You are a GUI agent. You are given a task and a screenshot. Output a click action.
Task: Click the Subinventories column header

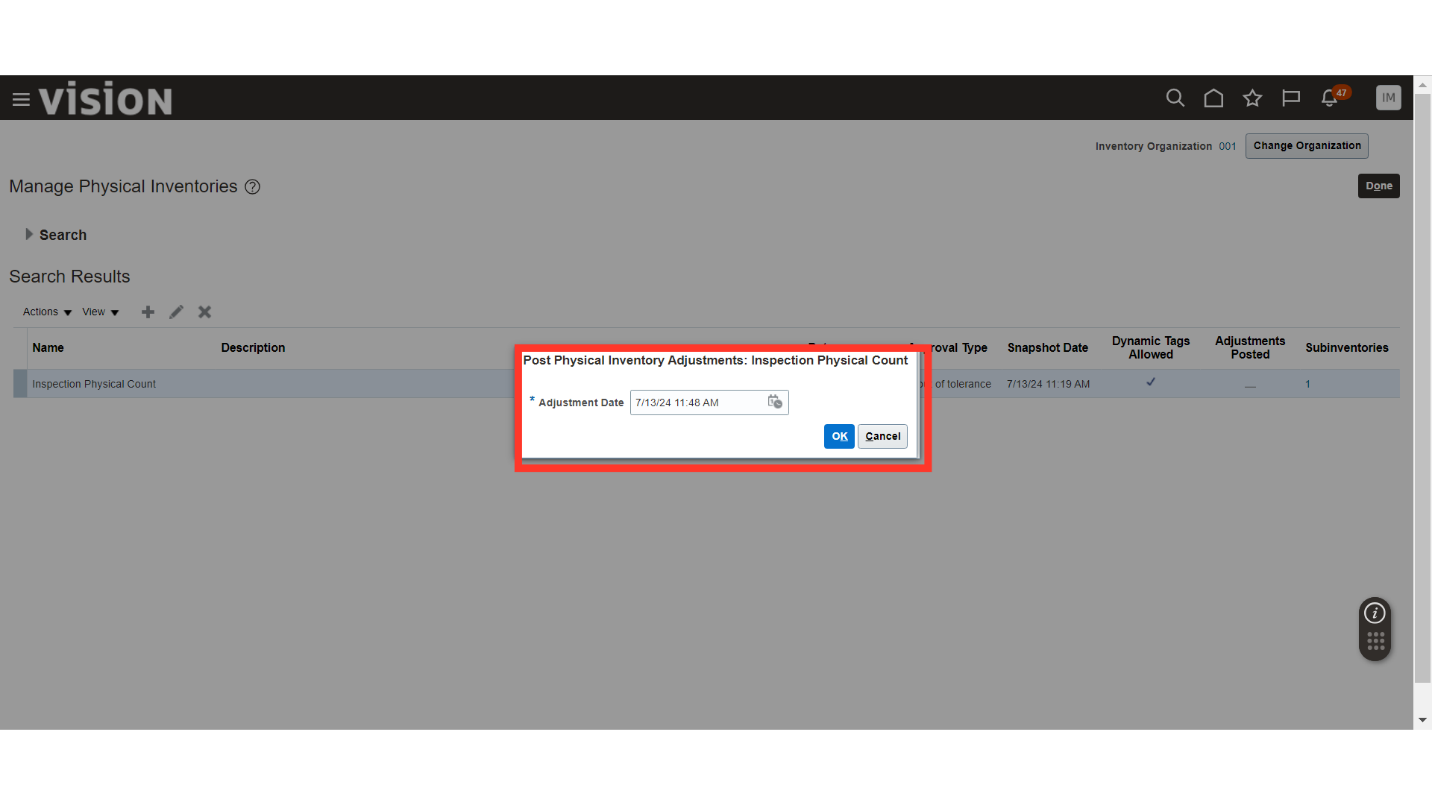coord(1347,348)
